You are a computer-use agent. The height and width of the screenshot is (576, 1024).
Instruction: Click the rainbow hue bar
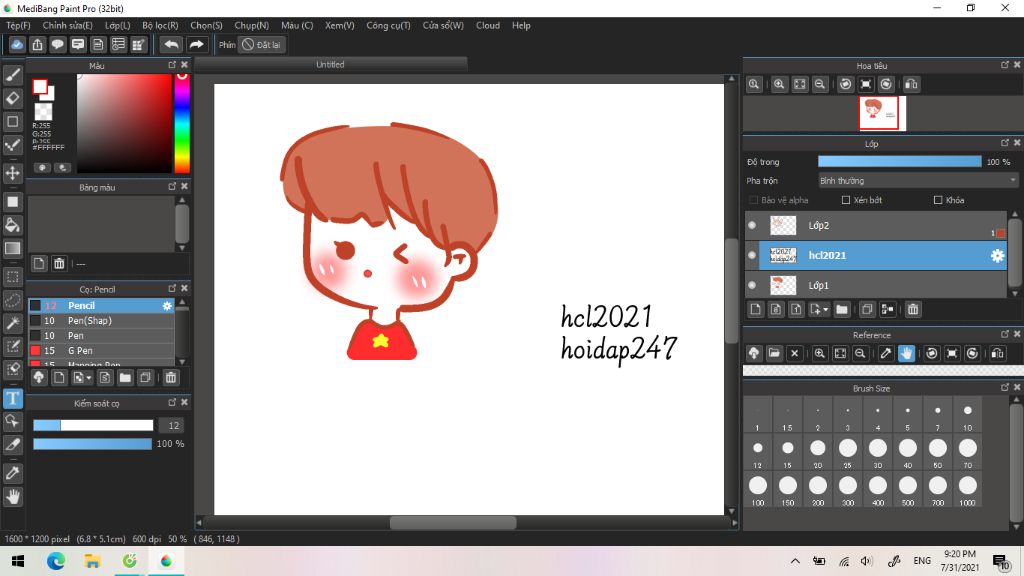[x=182, y=123]
